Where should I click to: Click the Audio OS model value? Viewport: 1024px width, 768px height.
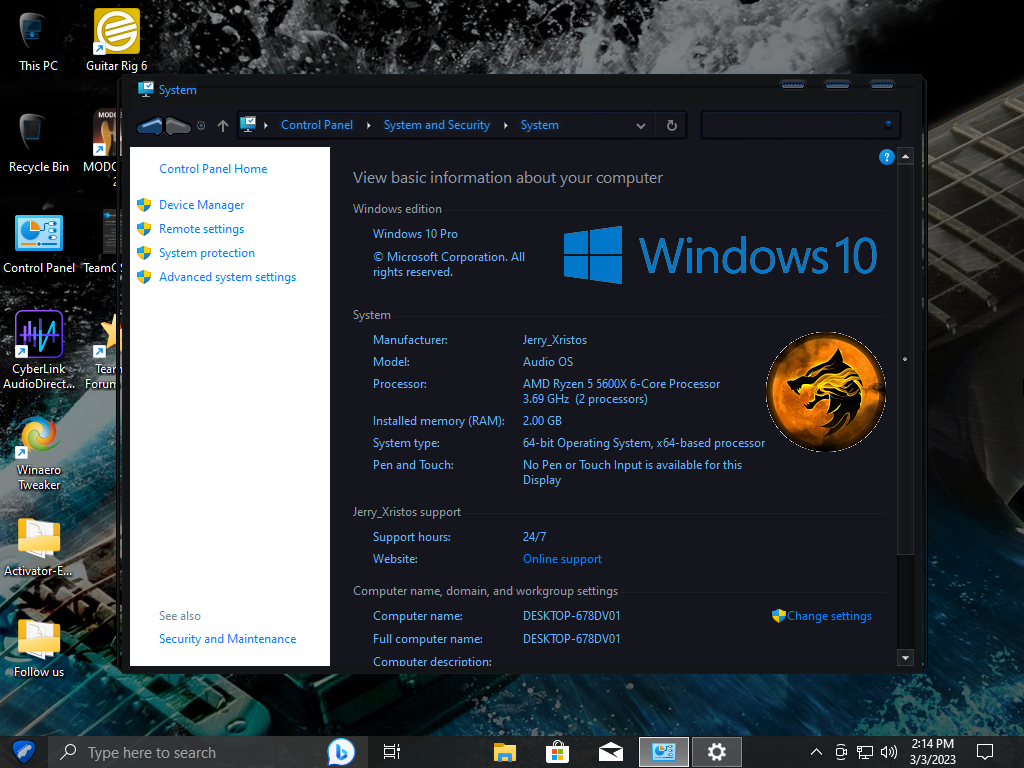click(x=547, y=362)
